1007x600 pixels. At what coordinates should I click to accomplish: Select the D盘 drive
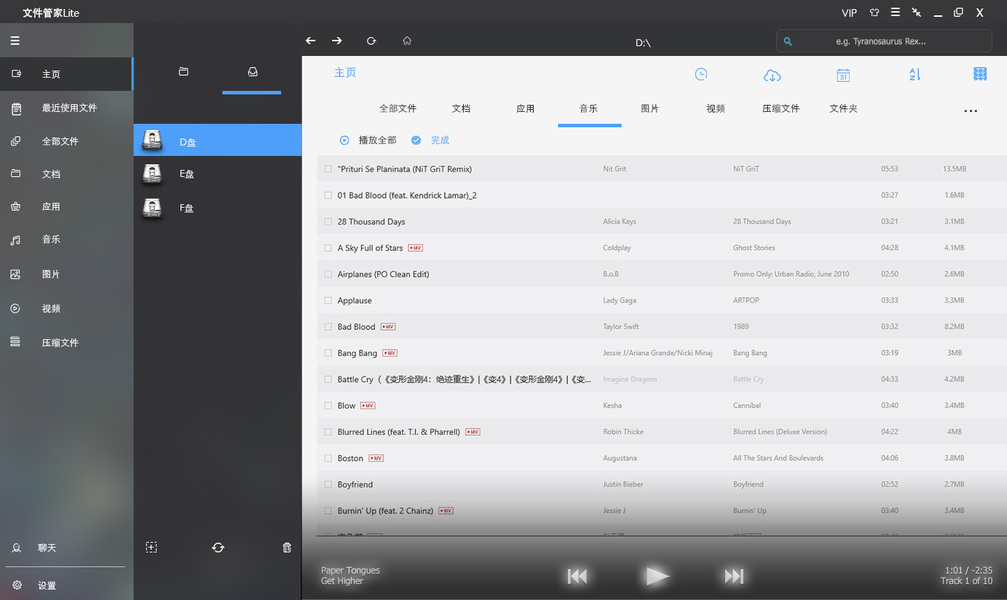click(218, 140)
